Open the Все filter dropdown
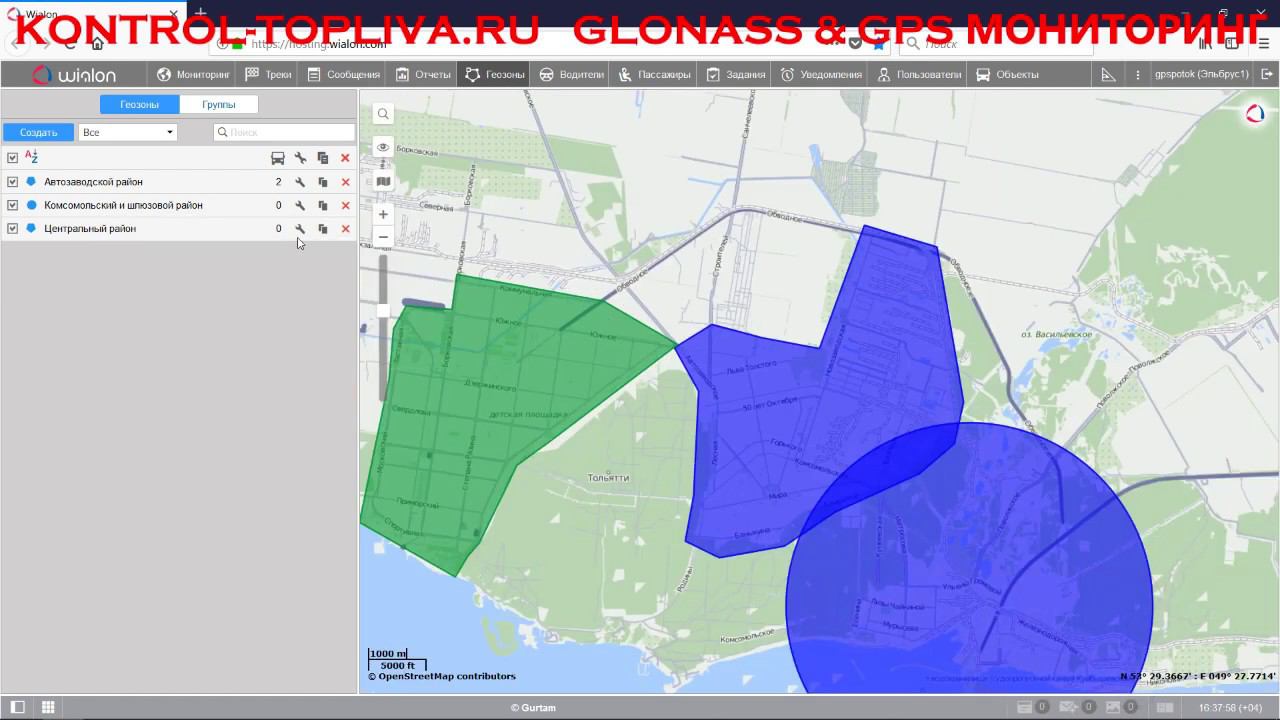This screenshot has height=720, width=1280. tap(127, 132)
